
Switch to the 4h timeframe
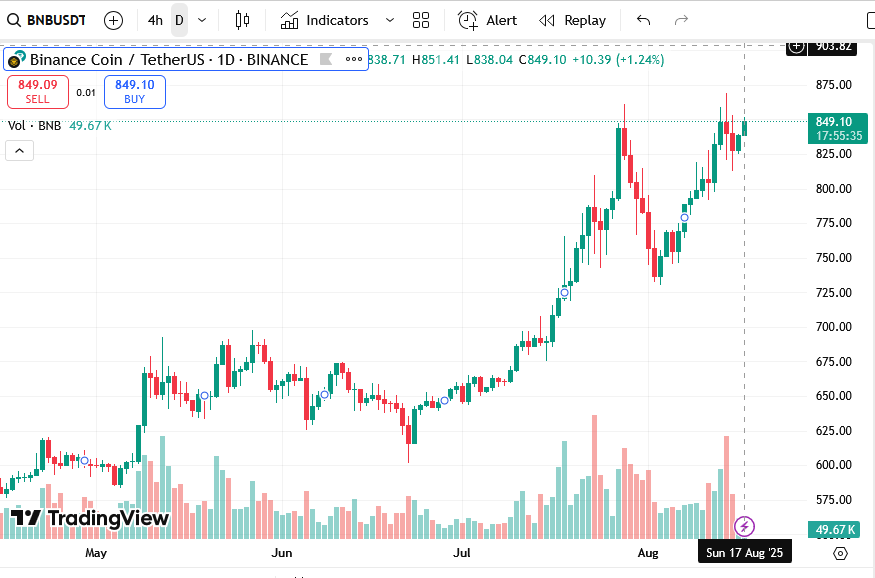[155, 20]
